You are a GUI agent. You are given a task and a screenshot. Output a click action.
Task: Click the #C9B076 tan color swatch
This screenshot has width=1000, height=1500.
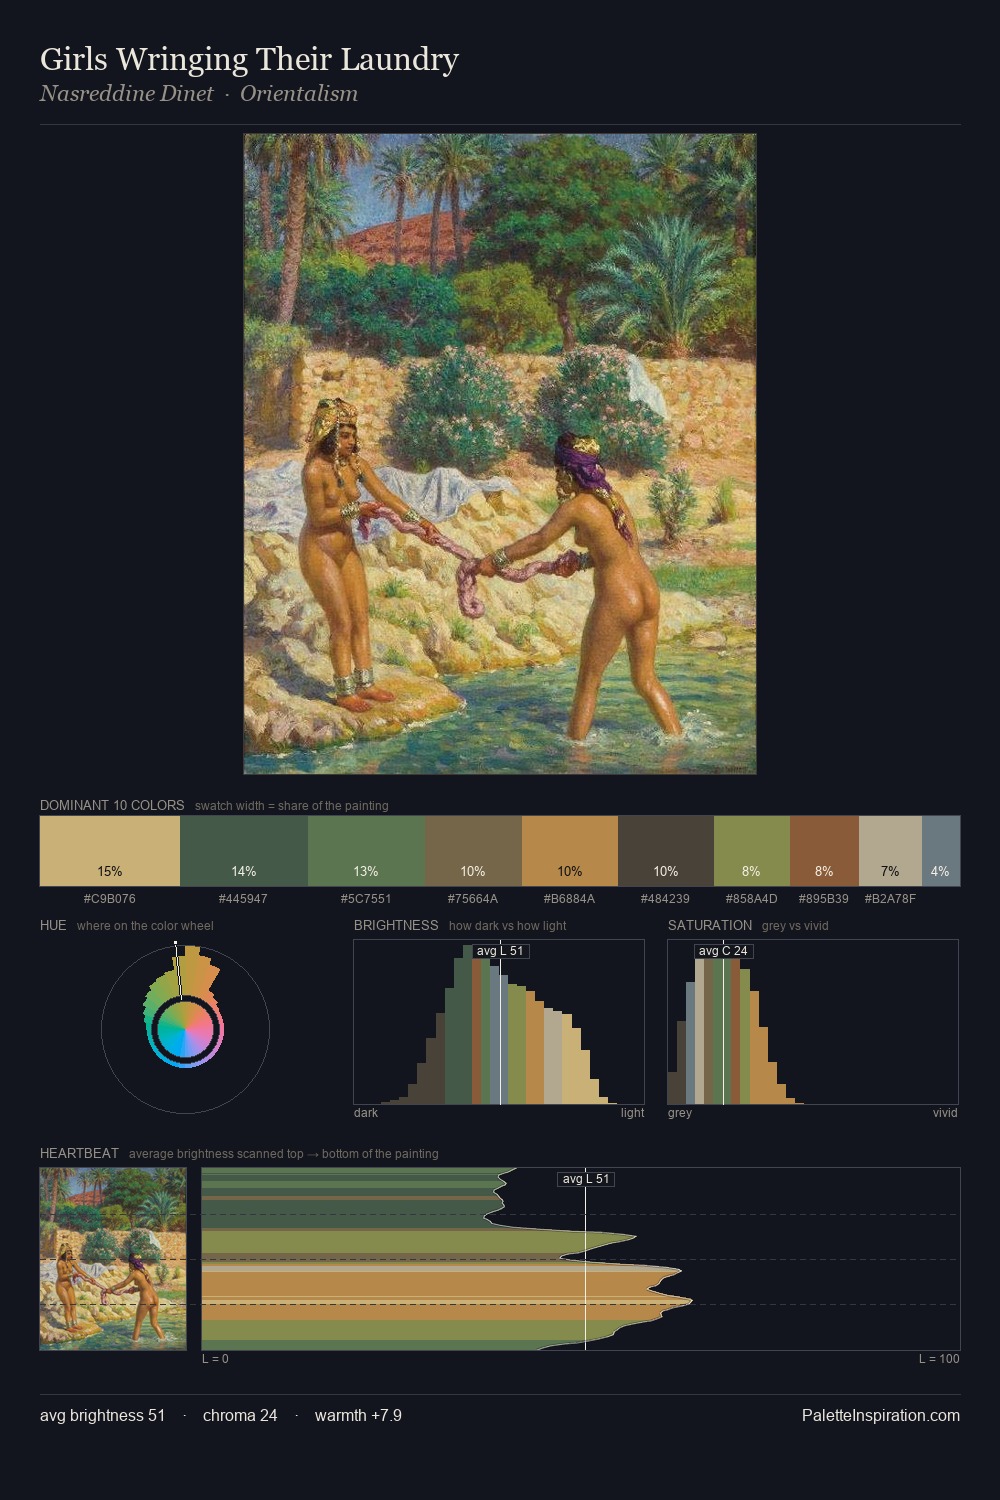point(110,851)
